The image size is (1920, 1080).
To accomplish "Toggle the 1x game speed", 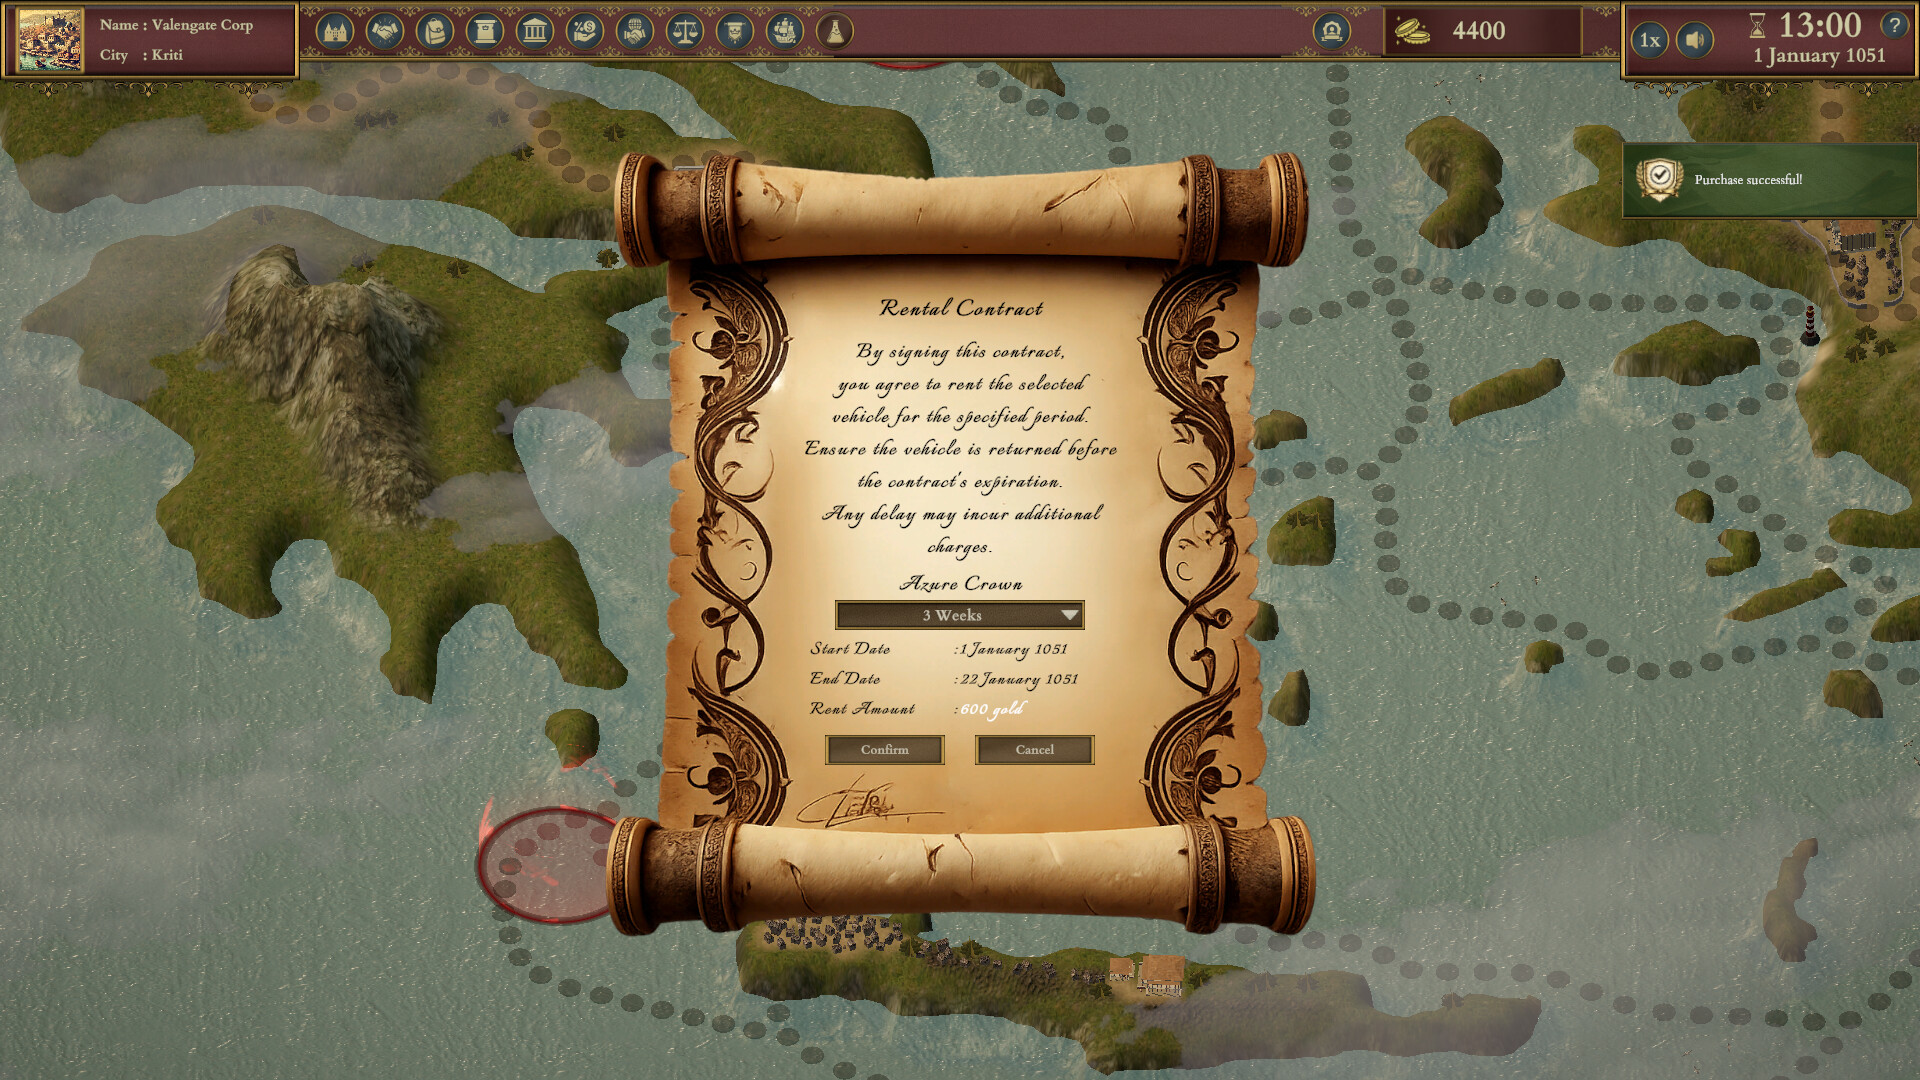I will [1650, 40].
